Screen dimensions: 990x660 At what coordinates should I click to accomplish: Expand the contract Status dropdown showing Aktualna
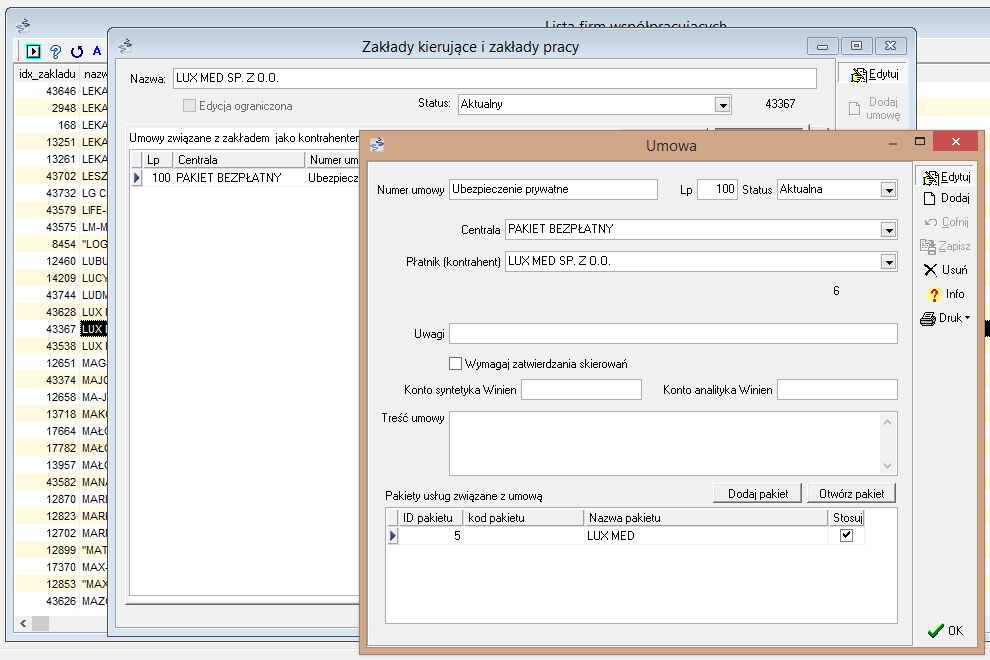[x=889, y=189]
